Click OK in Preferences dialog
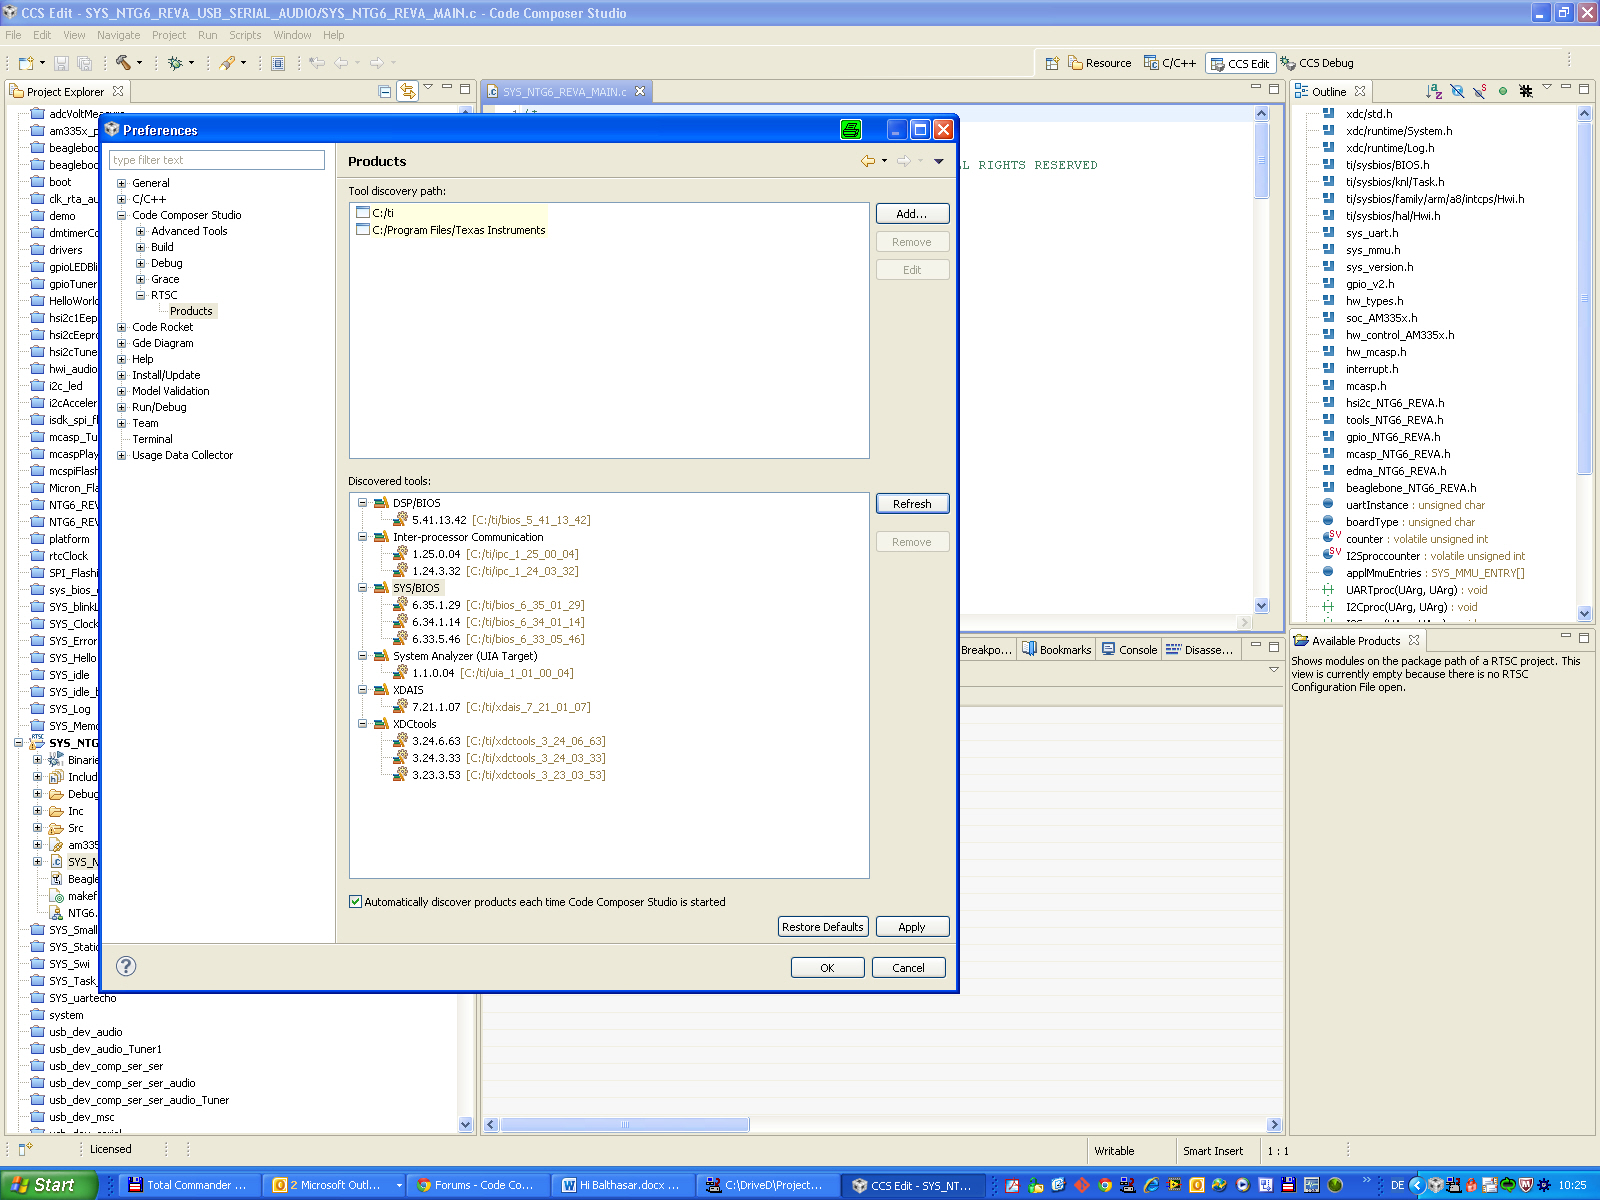This screenshot has height=1200, width=1600. click(827, 968)
